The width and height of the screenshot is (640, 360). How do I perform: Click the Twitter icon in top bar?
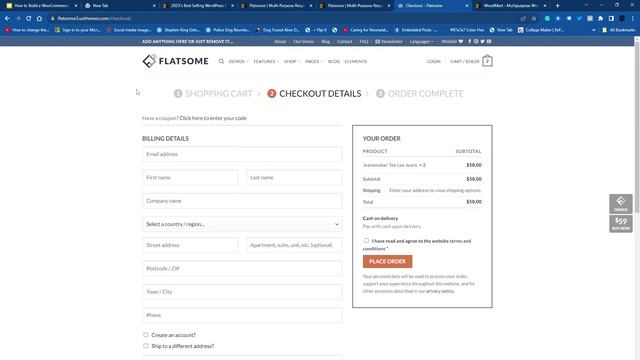[482, 41]
